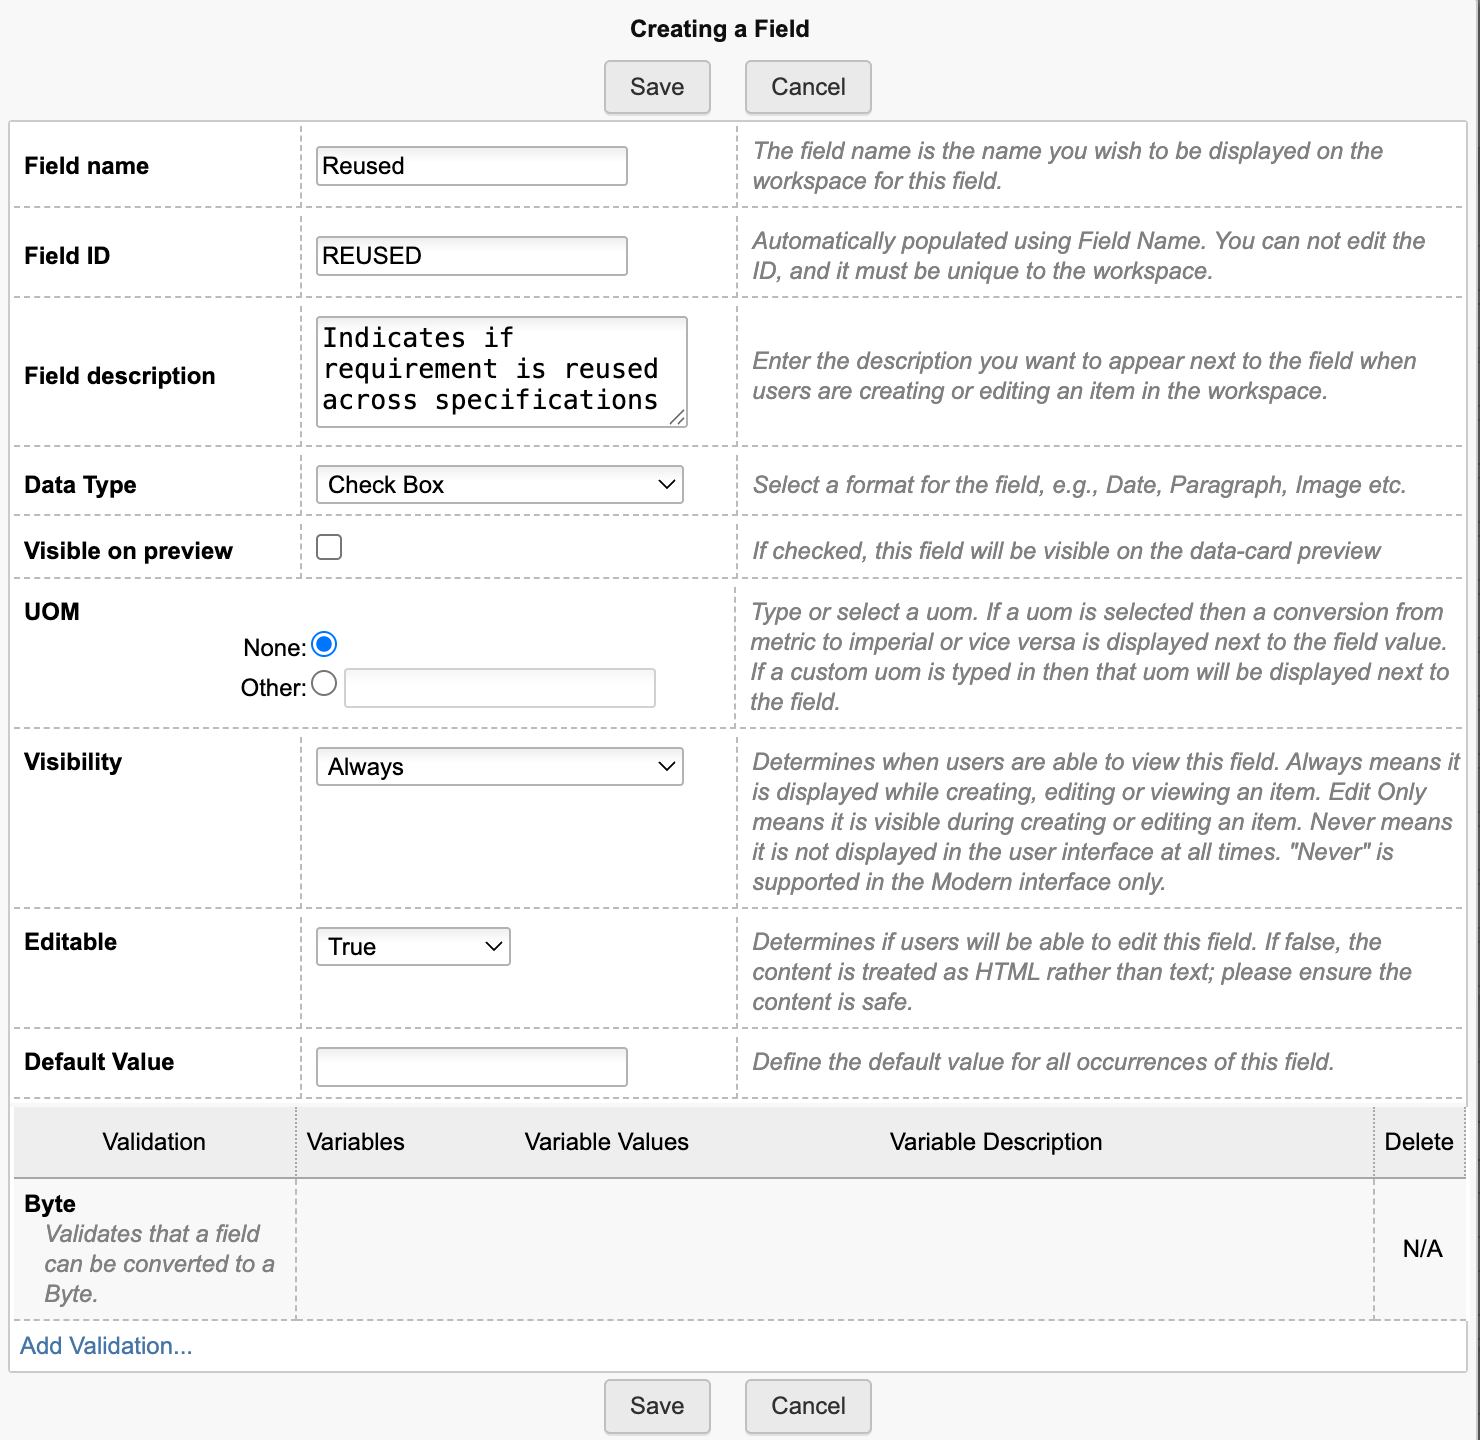Click the Data Type help text

pyautogui.click(x=1079, y=485)
